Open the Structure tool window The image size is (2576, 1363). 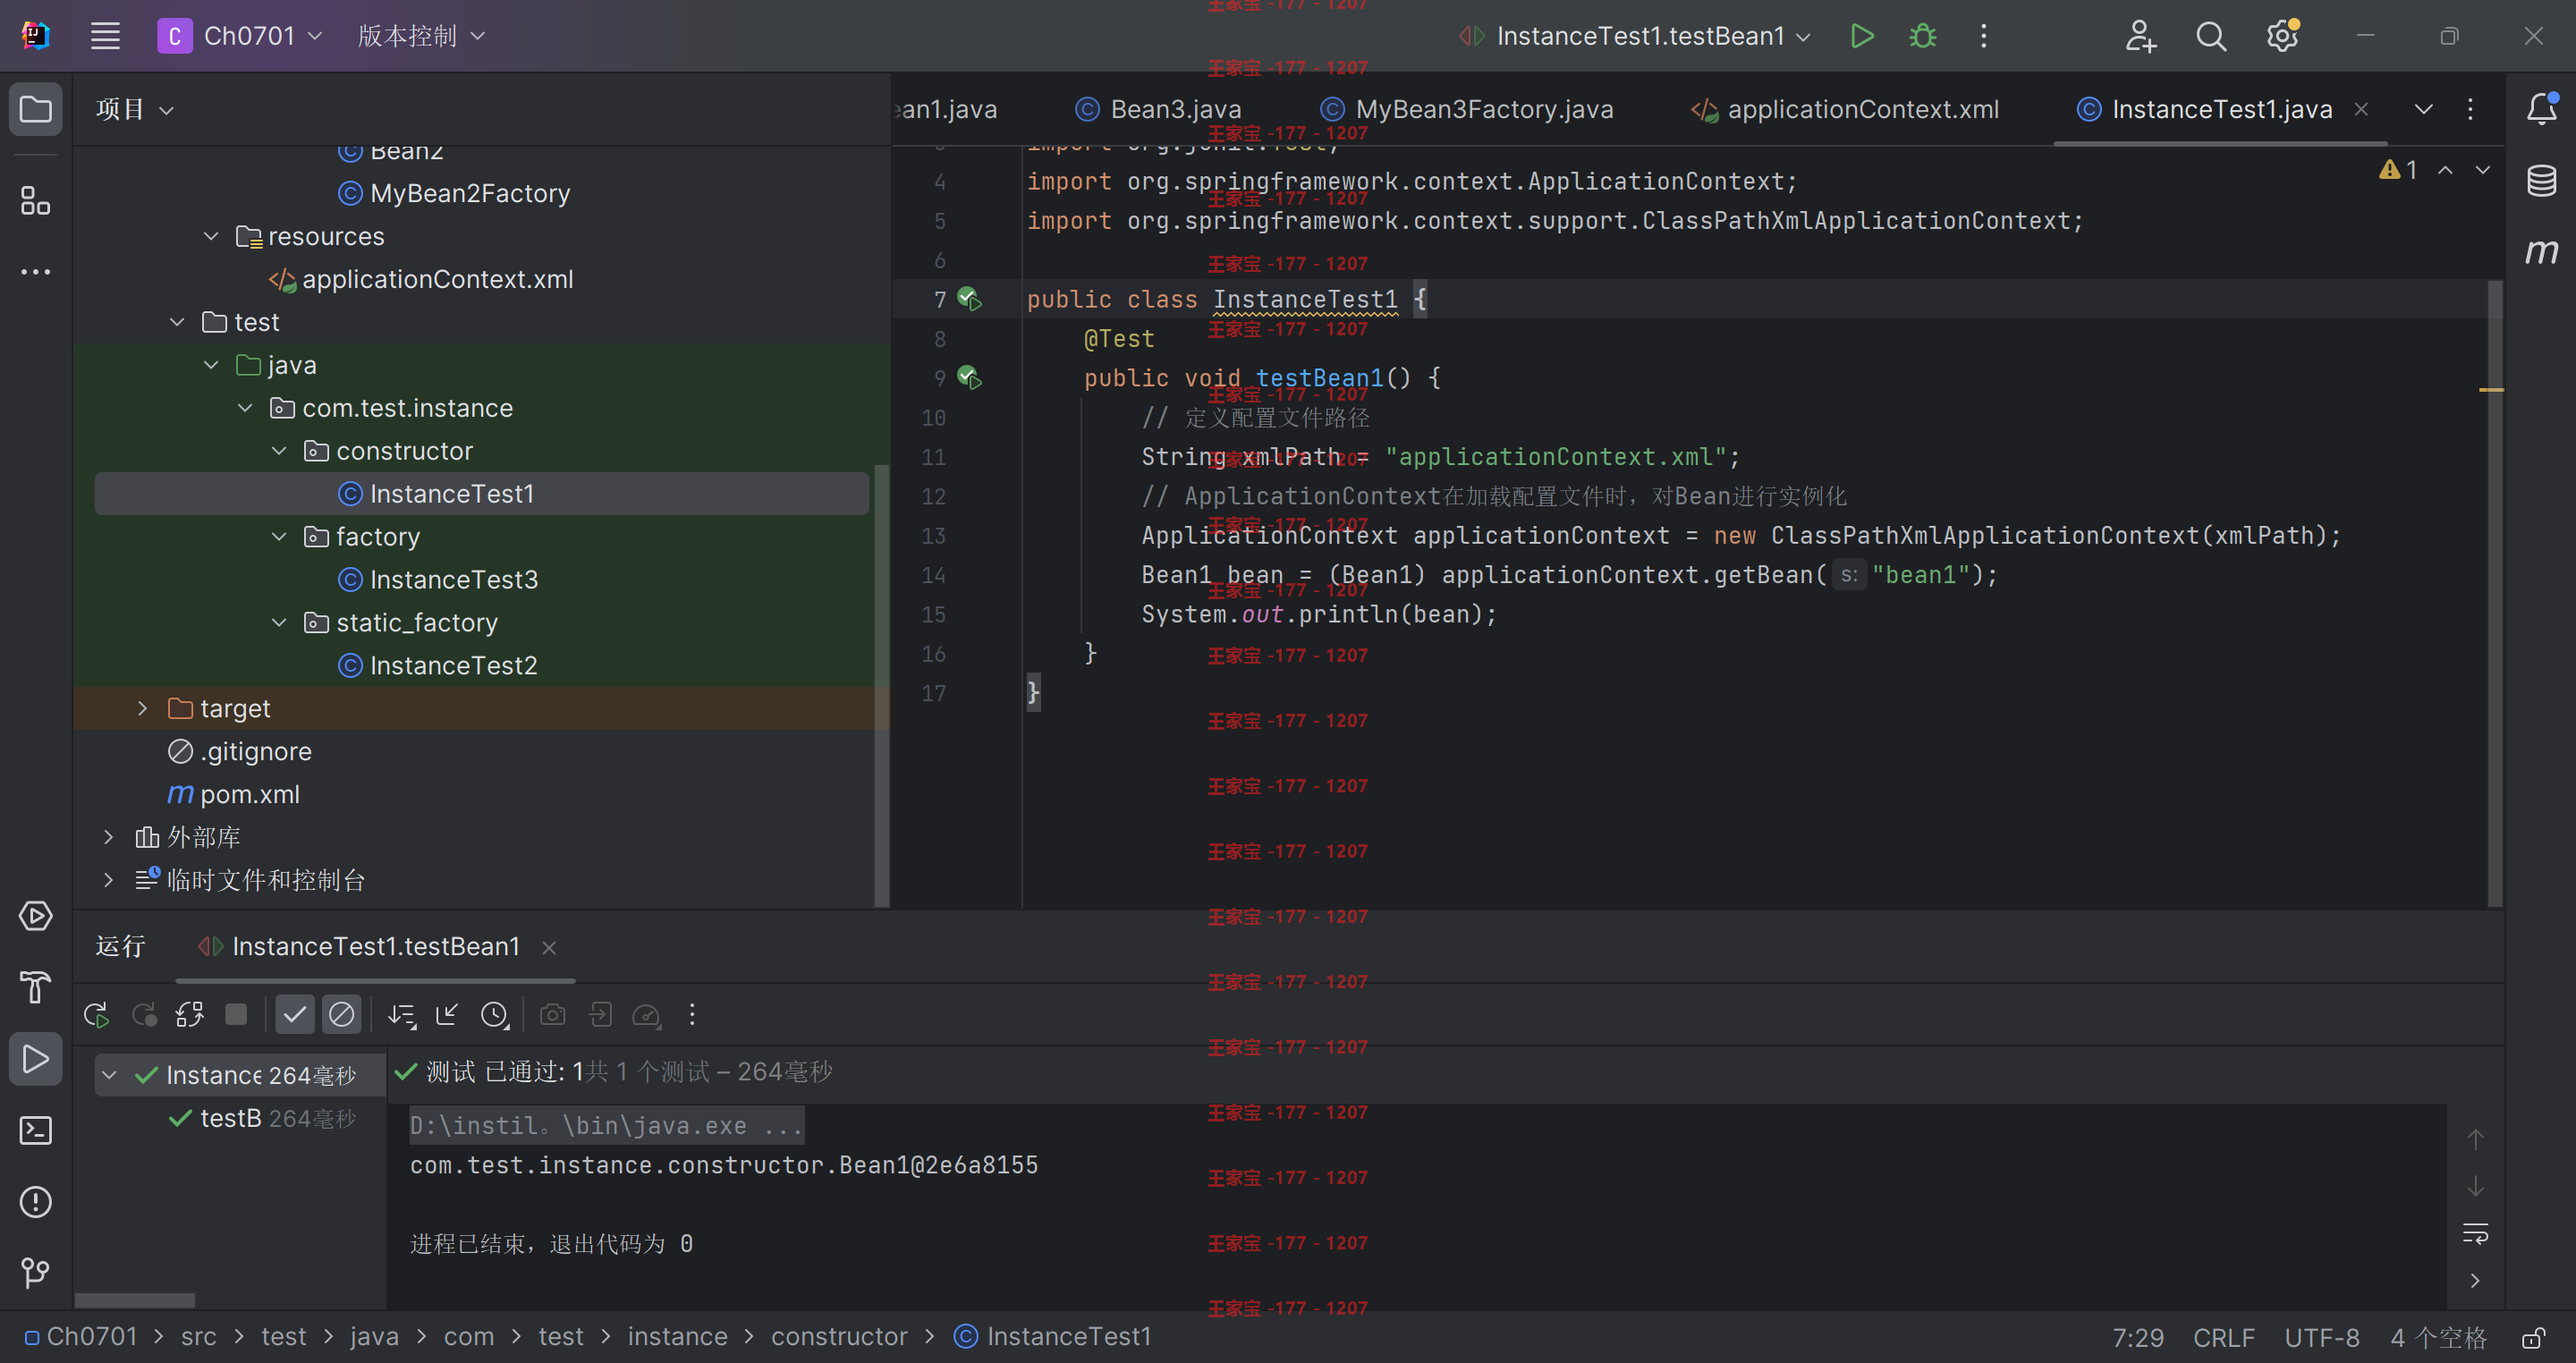coord(36,200)
